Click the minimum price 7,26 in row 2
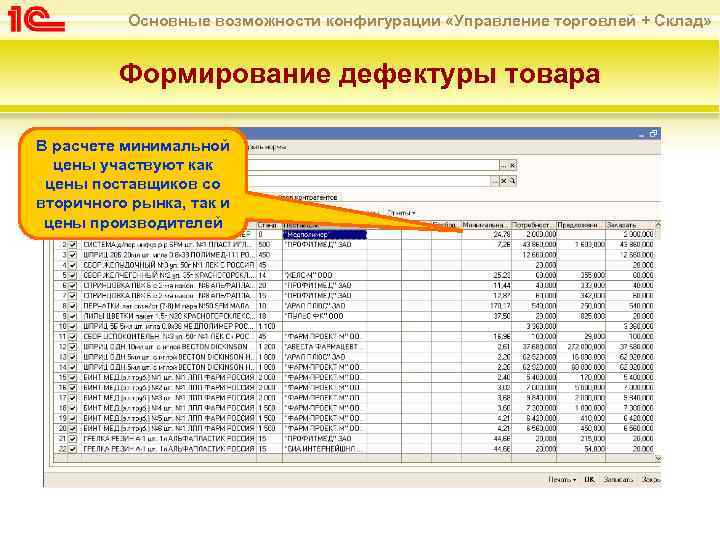This screenshot has height=540, width=720. click(x=504, y=245)
